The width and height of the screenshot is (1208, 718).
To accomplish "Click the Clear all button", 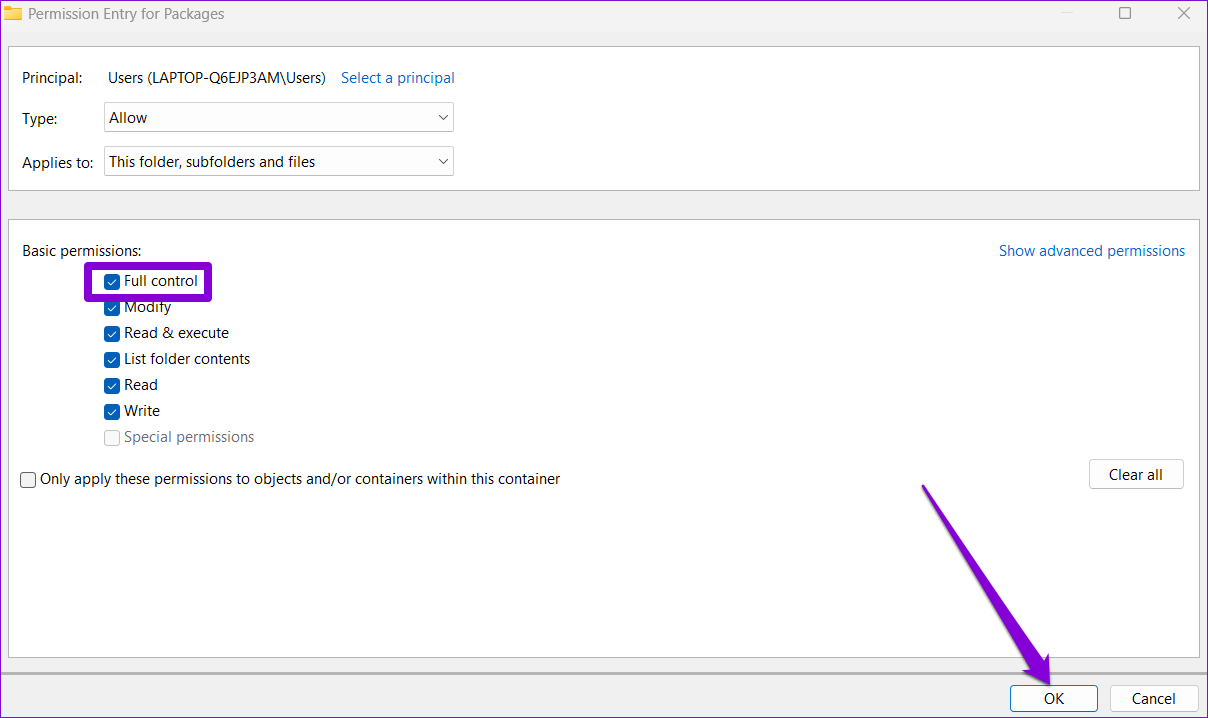I will (1136, 475).
